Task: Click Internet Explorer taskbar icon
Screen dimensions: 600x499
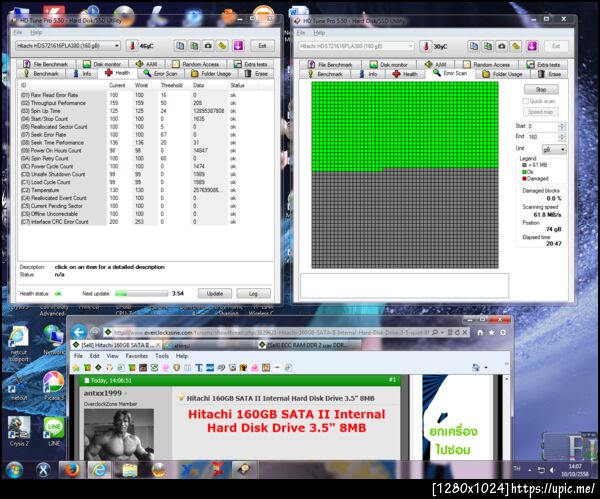Action: click(x=99, y=470)
